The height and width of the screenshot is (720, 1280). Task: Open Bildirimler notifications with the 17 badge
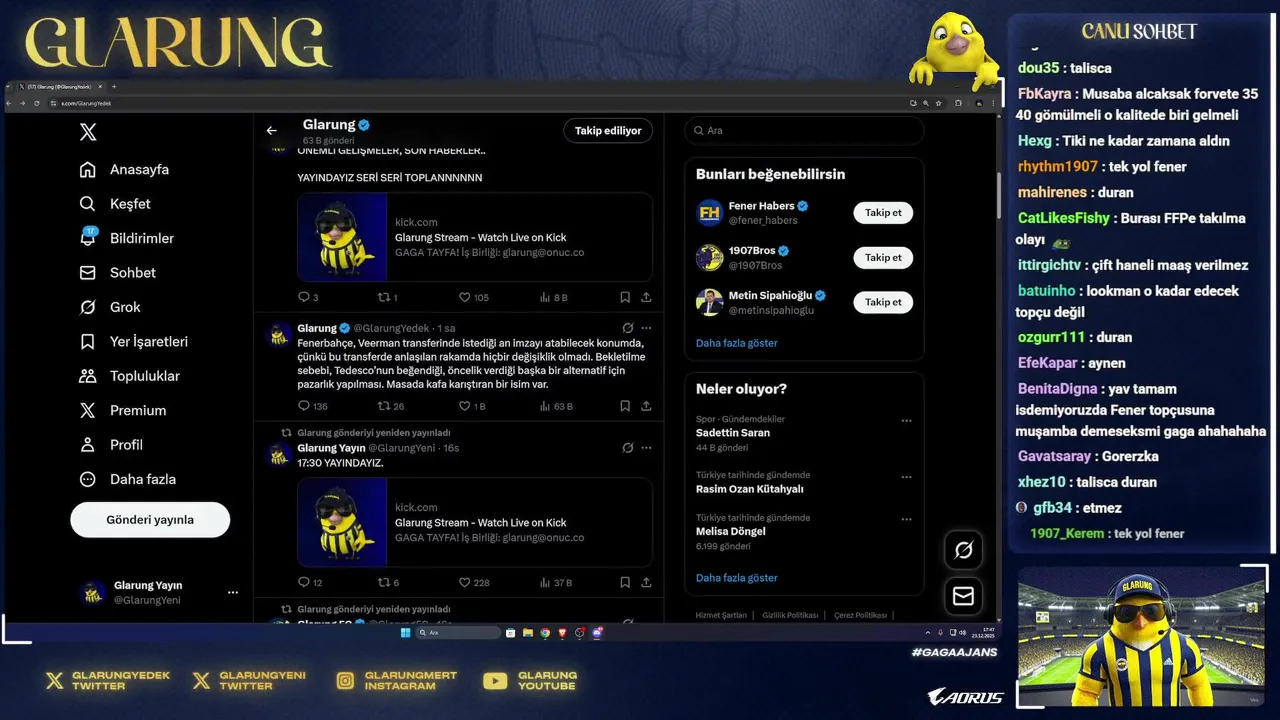coord(126,238)
